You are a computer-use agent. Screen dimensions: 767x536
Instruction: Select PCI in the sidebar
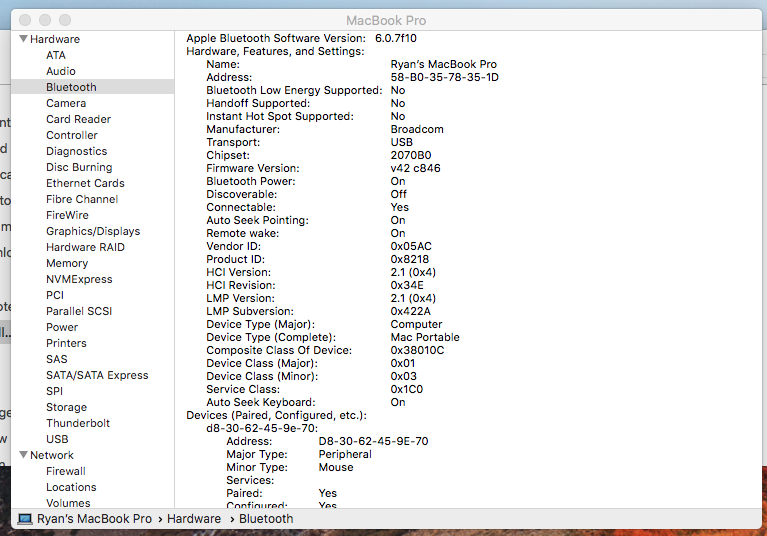(x=55, y=295)
